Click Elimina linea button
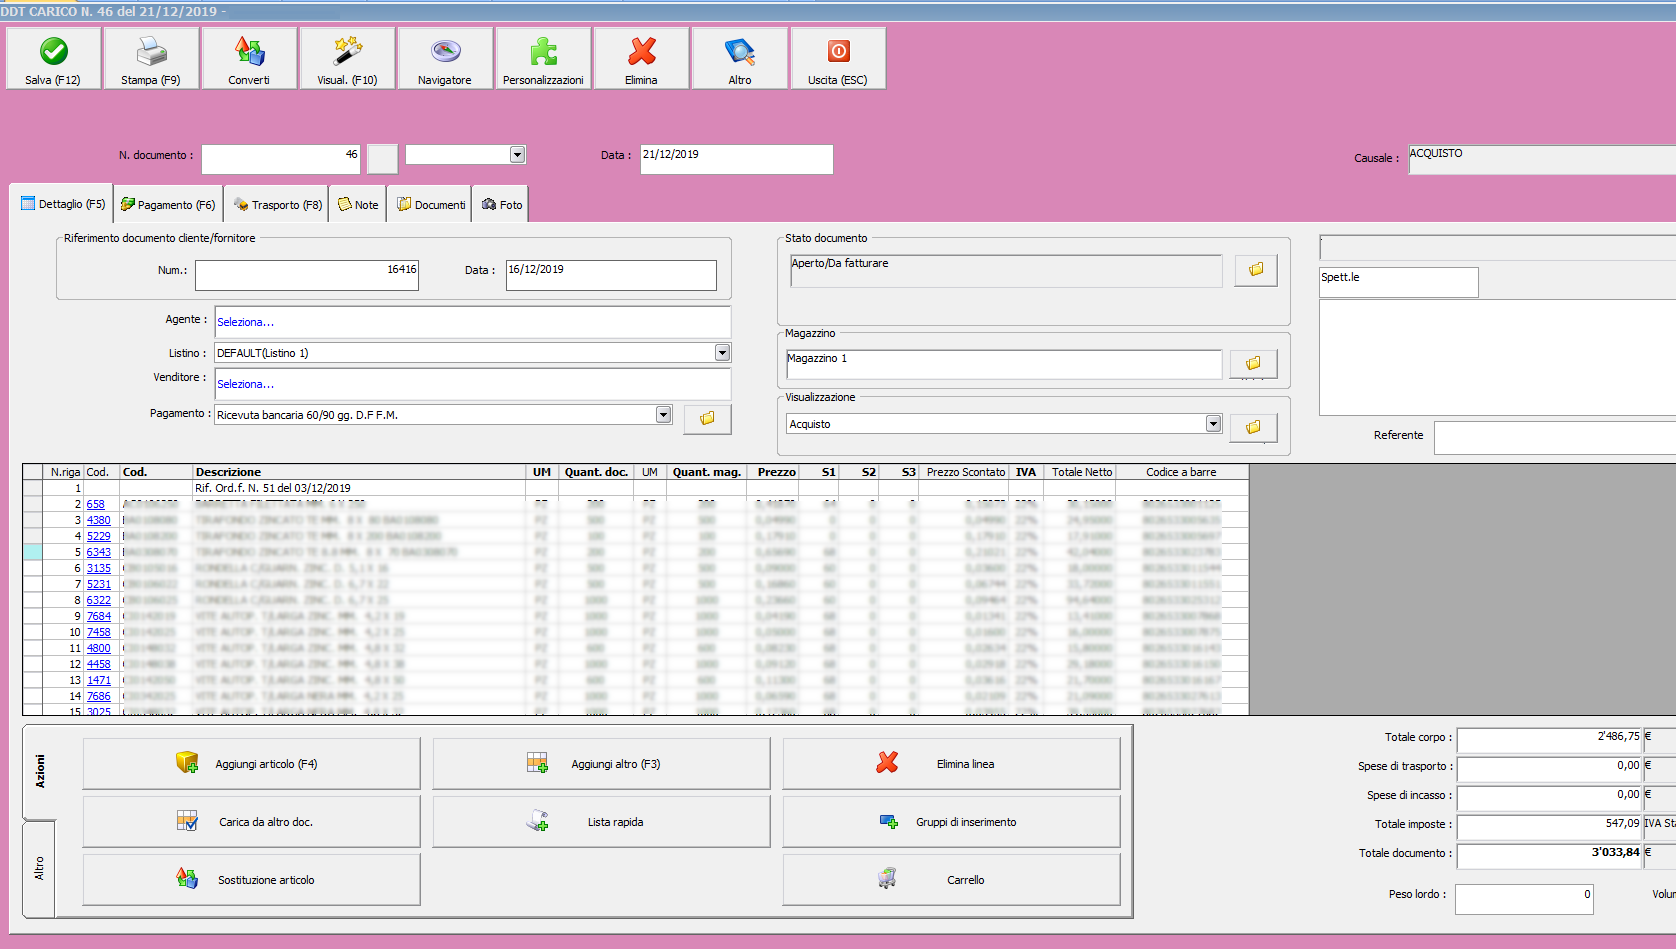Image resolution: width=1676 pixels, height=949 pixels. point(951,764)
